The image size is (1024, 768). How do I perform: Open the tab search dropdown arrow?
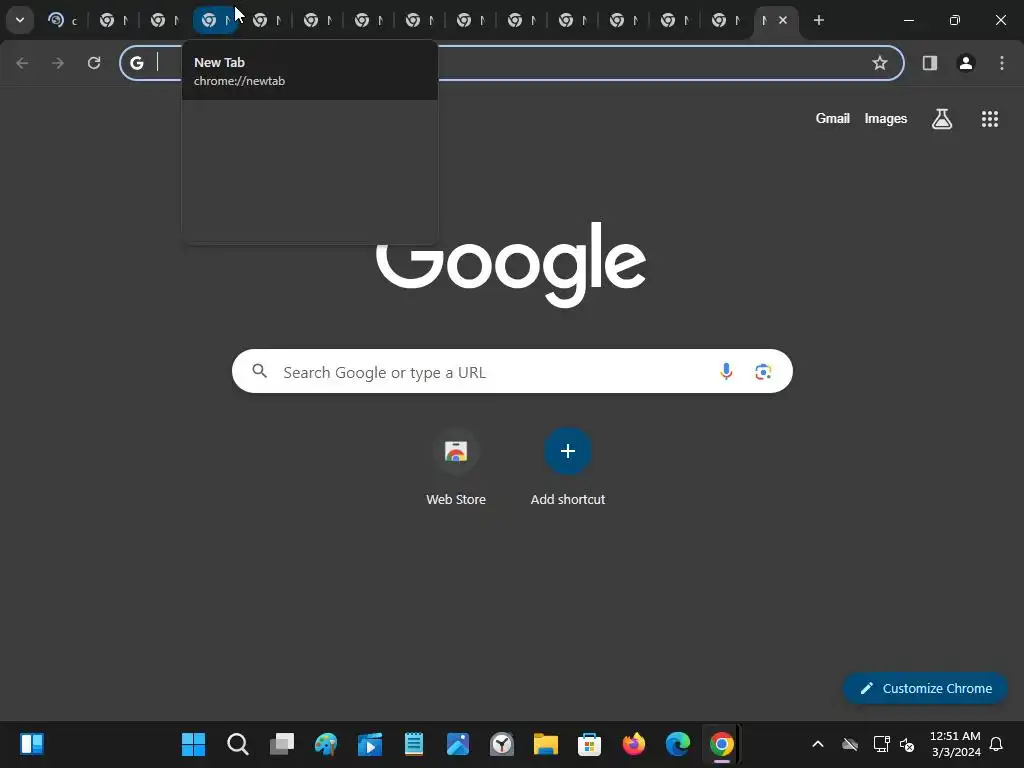click(20, 20)
